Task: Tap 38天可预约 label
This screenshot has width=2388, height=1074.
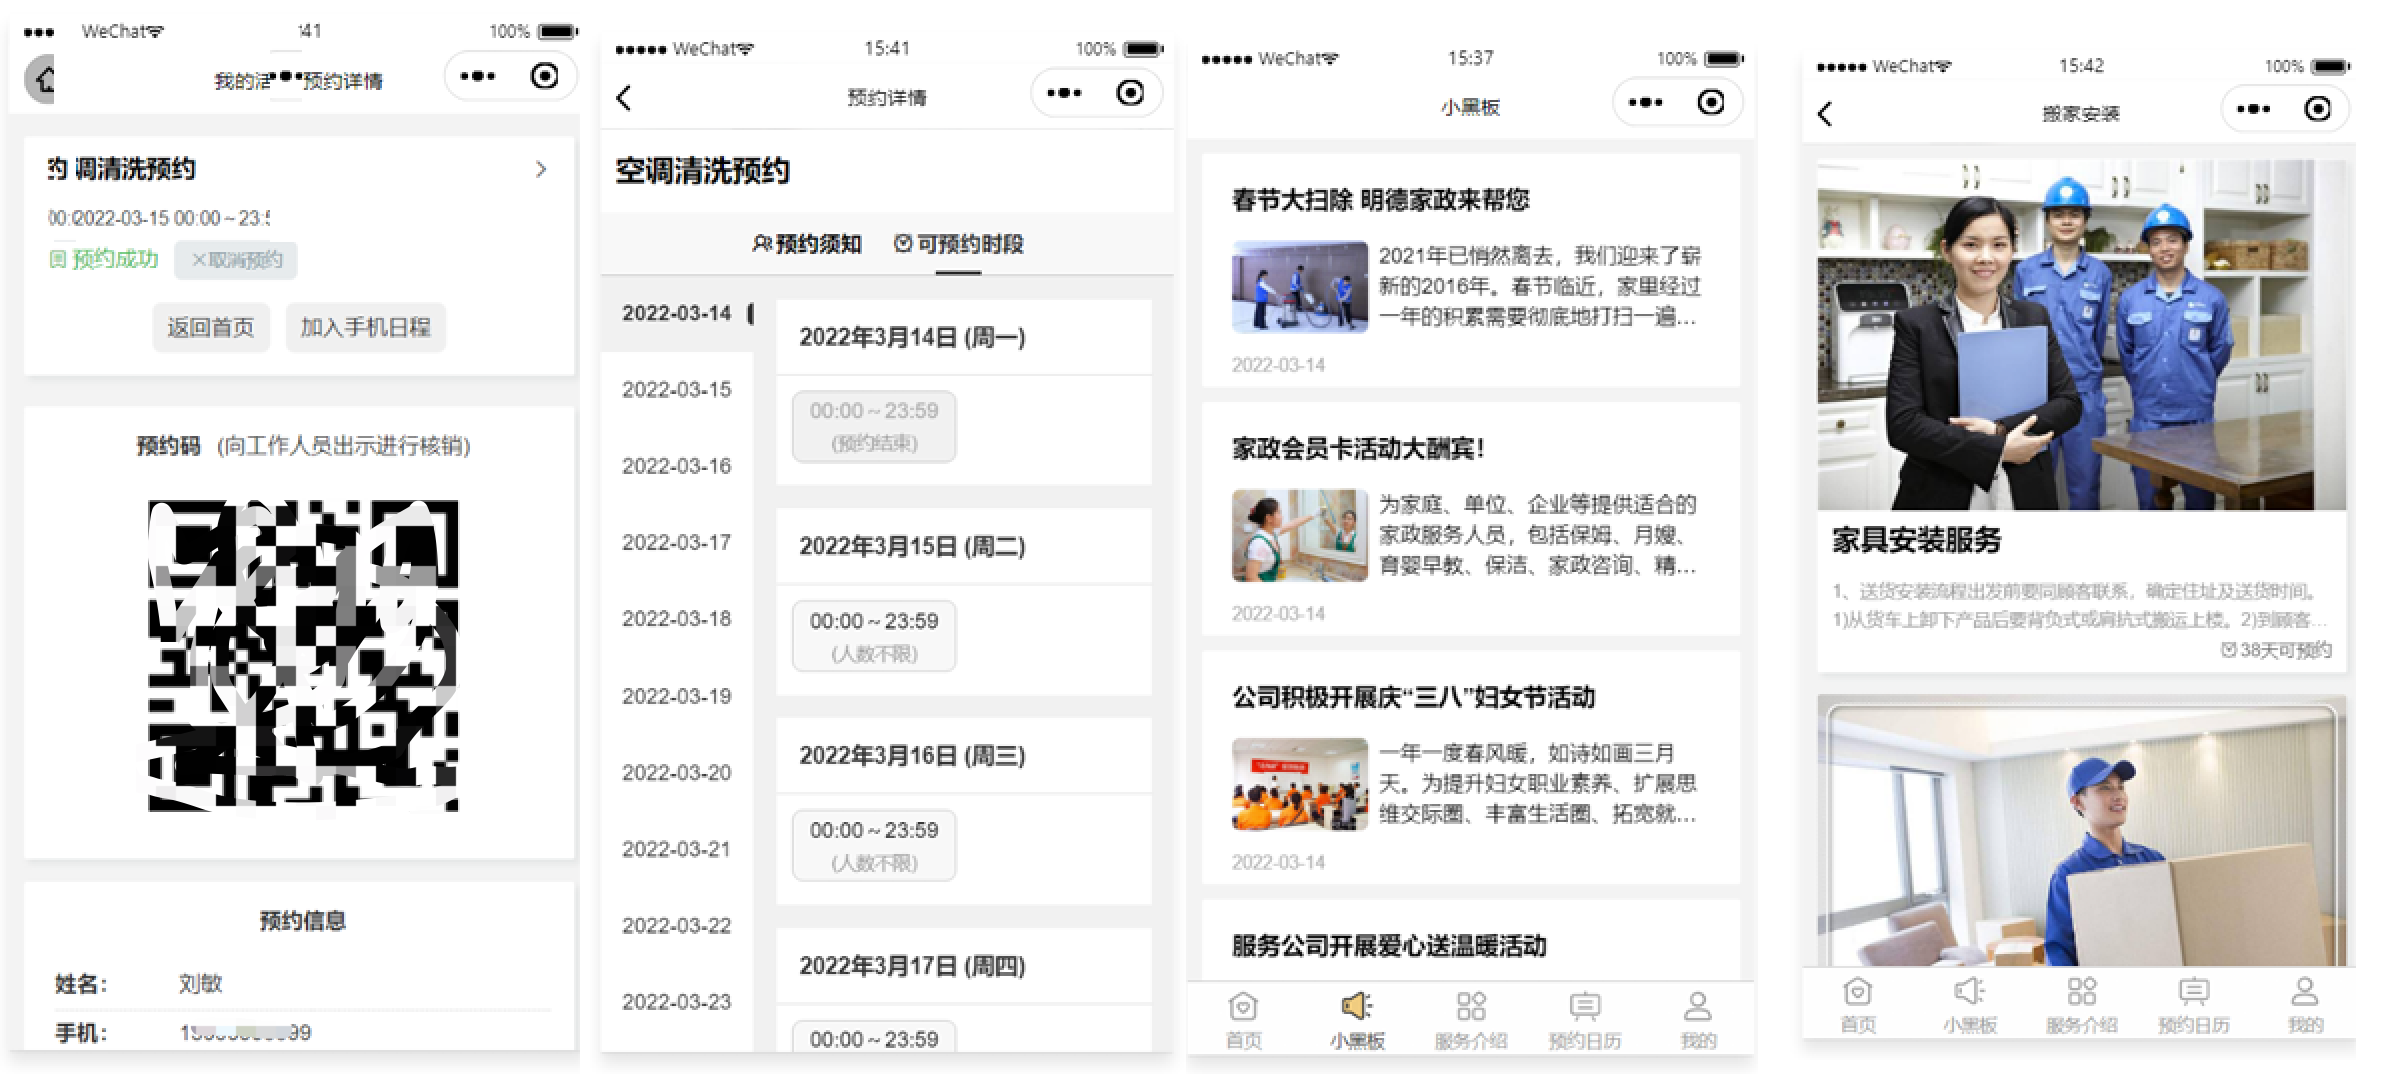Action: 2277,650
